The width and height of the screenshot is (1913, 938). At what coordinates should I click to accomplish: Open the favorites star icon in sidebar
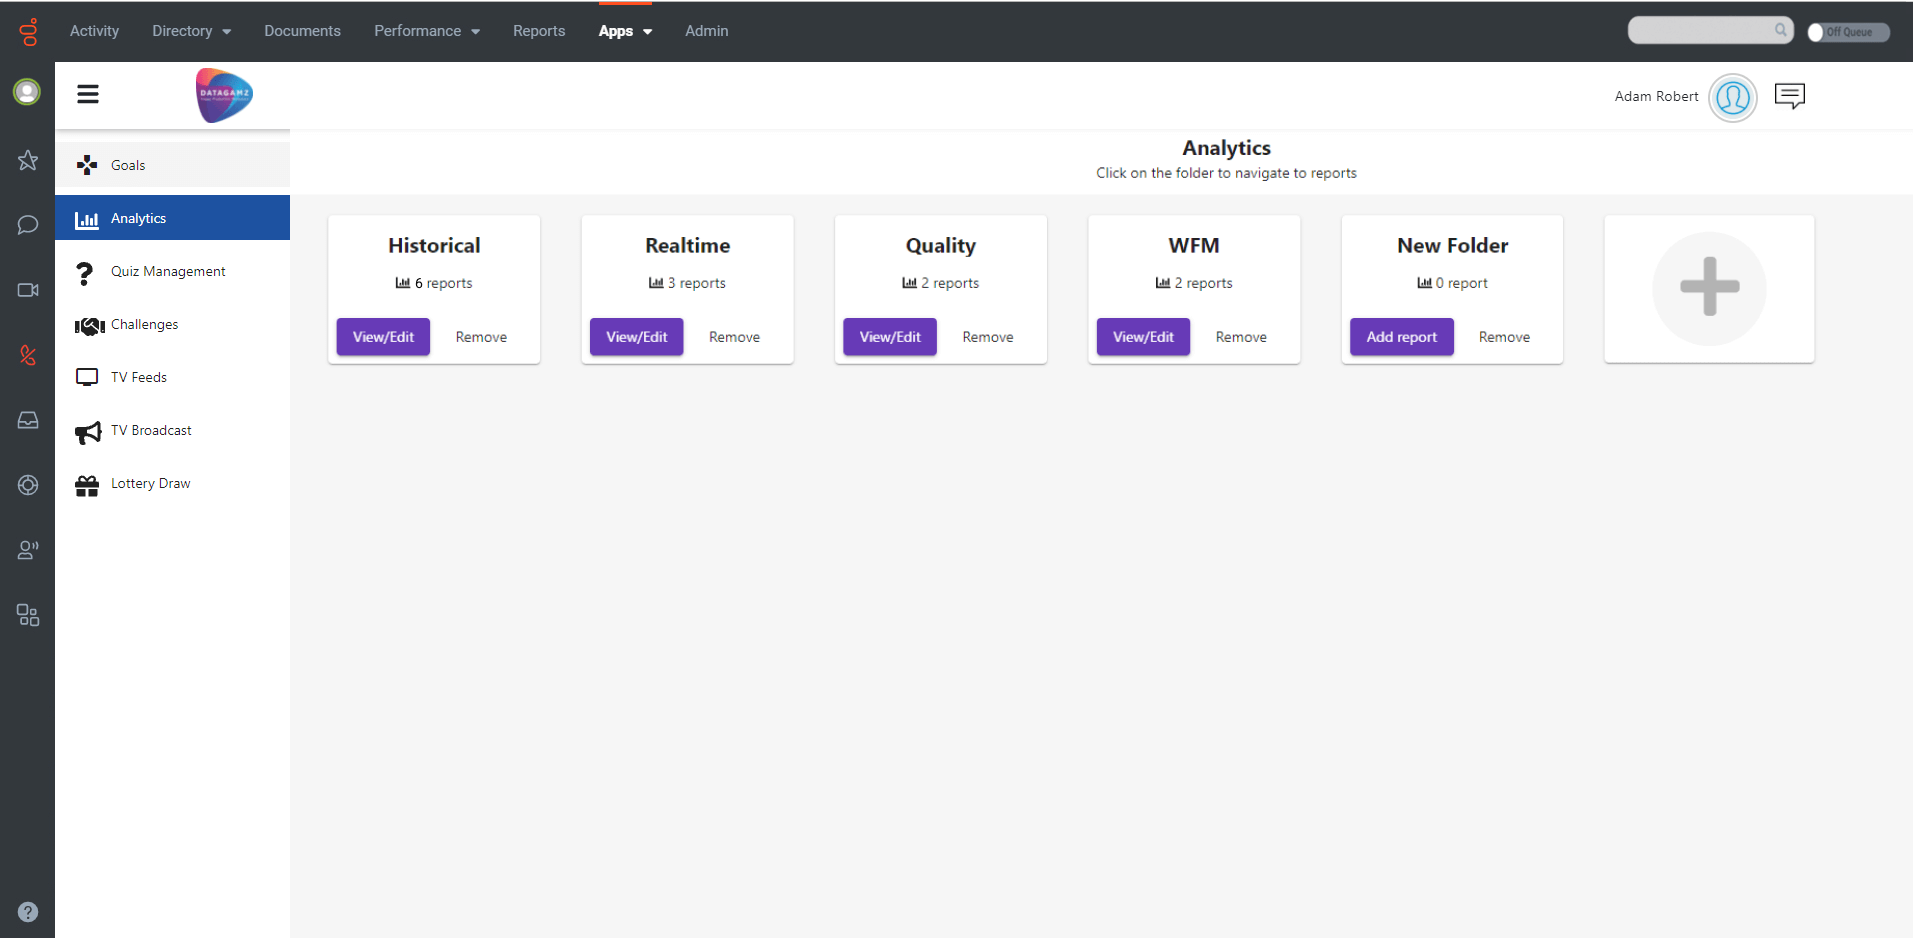click(28, 160)
